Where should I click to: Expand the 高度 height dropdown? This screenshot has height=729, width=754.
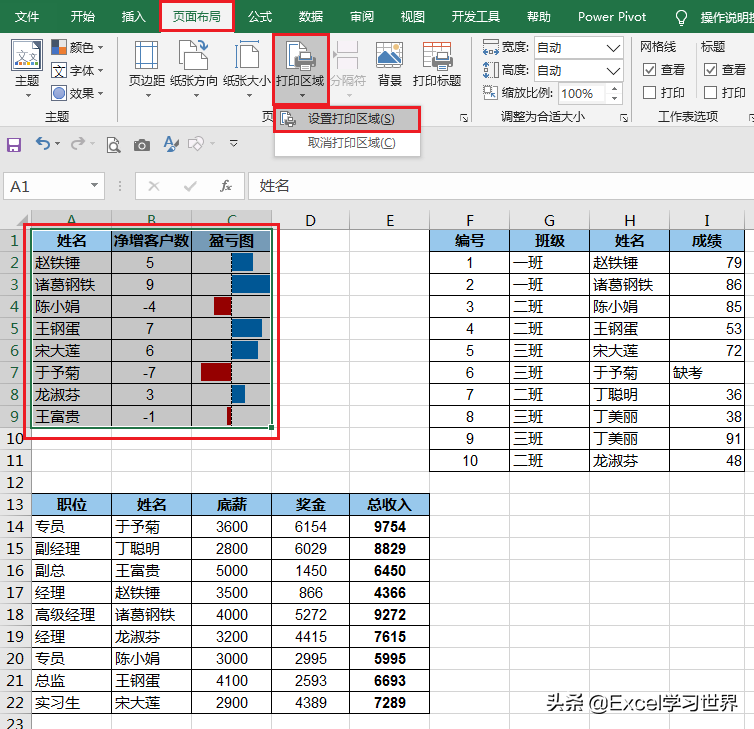coord(613,71)
